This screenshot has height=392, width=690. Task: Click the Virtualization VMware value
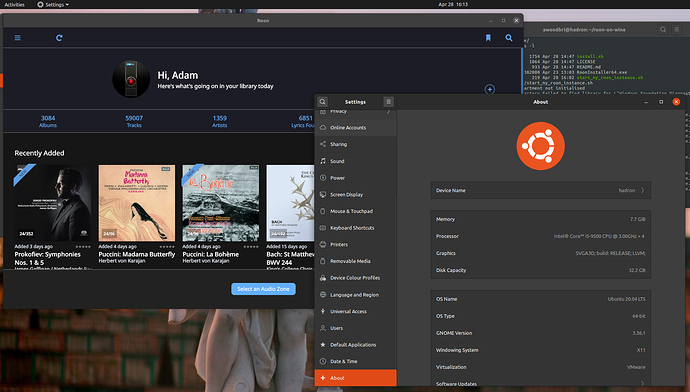636,367
